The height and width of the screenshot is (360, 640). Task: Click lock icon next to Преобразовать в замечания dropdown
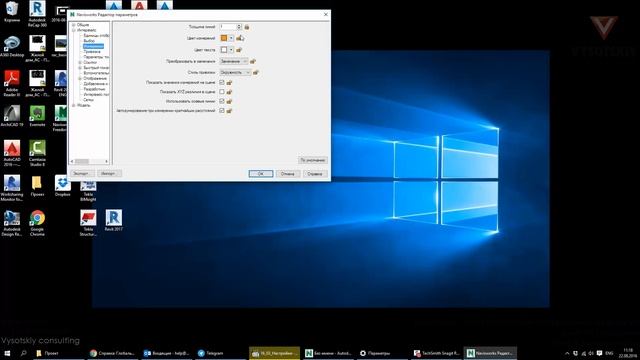[253, 61]
